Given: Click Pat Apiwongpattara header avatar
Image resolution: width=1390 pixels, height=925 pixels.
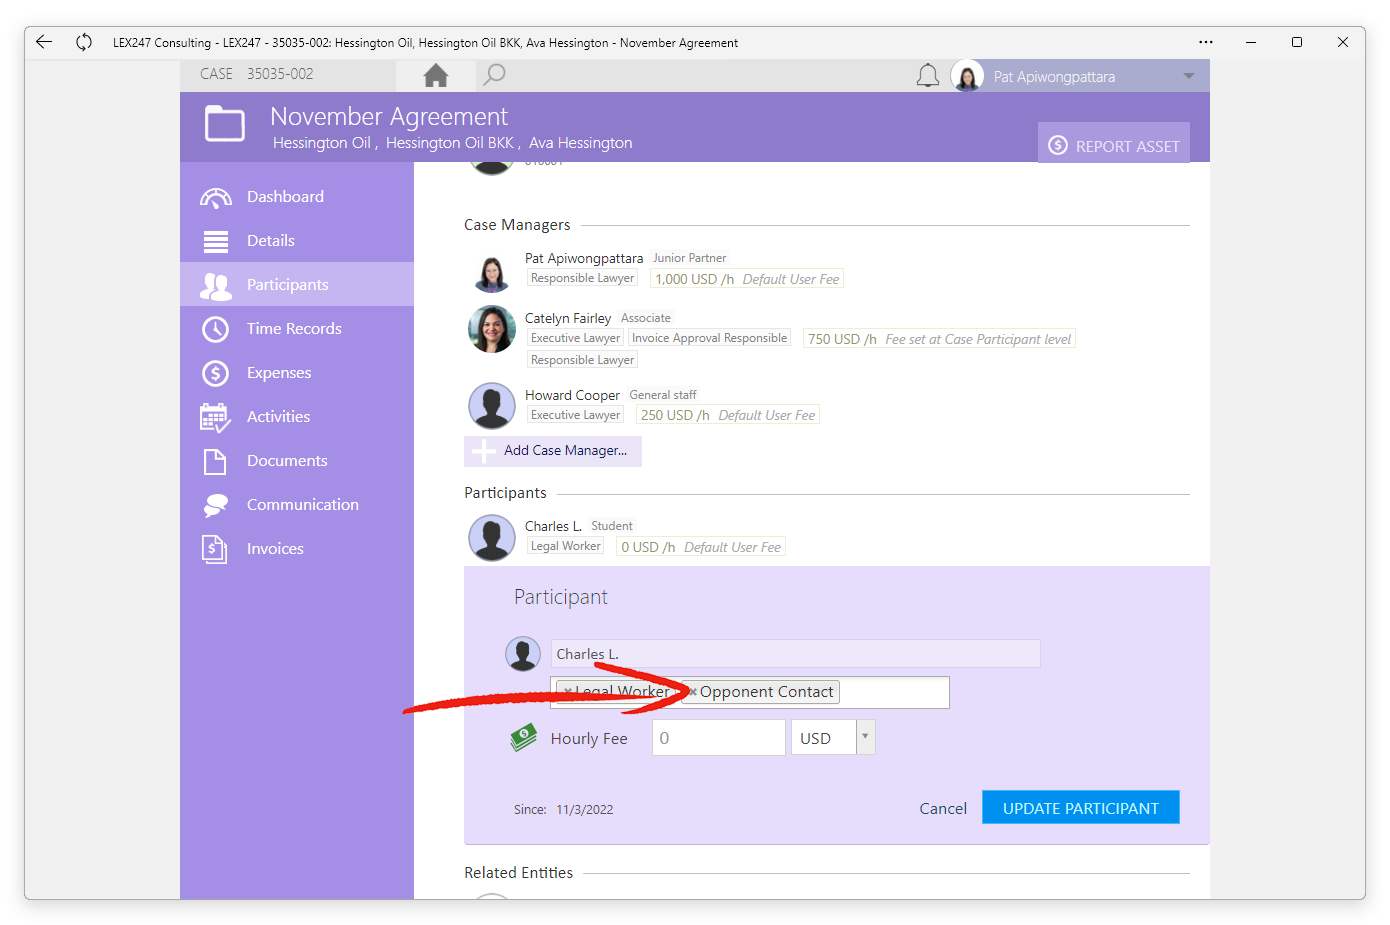Looking at the screenshot, I should click(967, 76).
